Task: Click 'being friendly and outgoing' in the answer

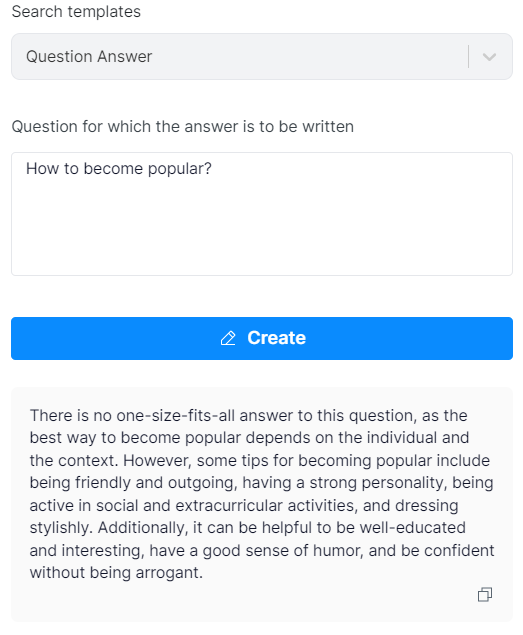Action: point(132,483)
